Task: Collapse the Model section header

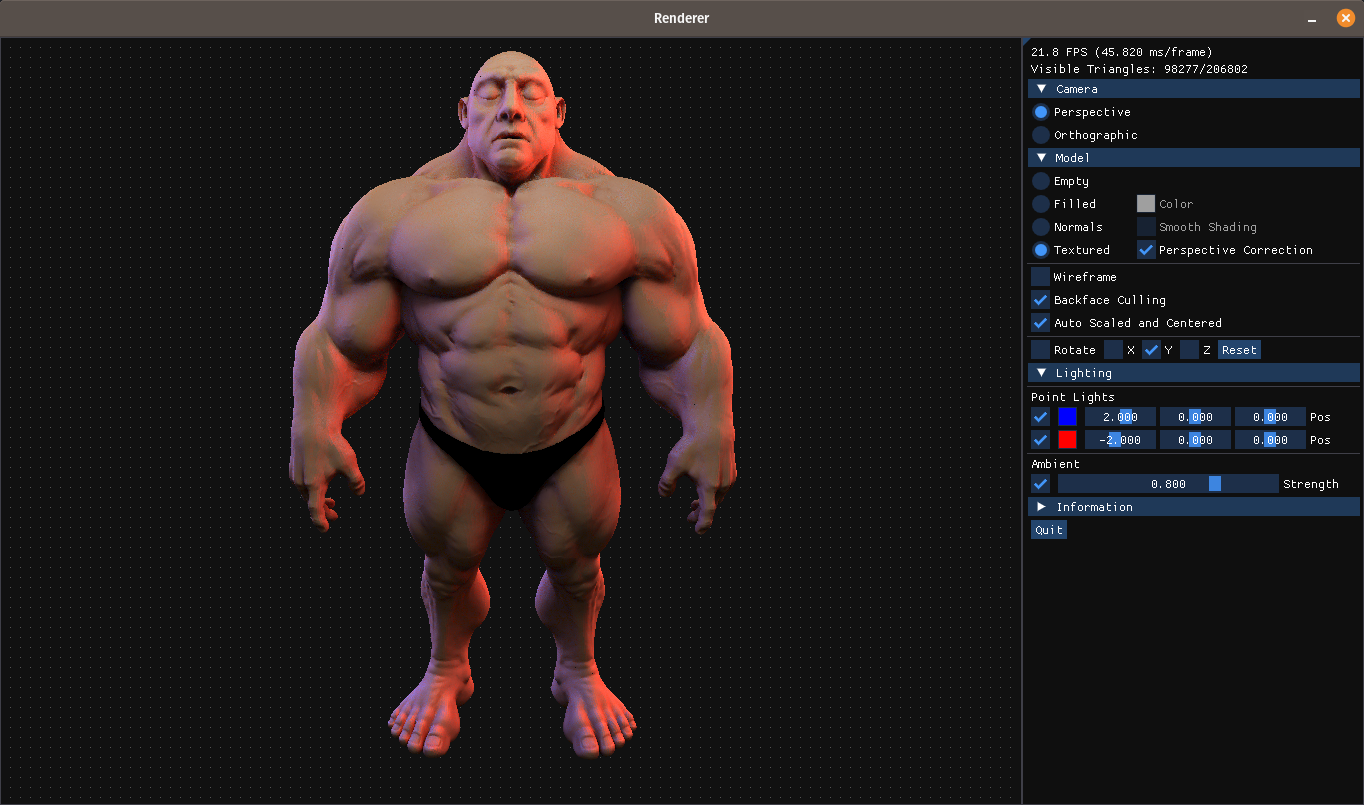Action: click(x=1194, y=158)
